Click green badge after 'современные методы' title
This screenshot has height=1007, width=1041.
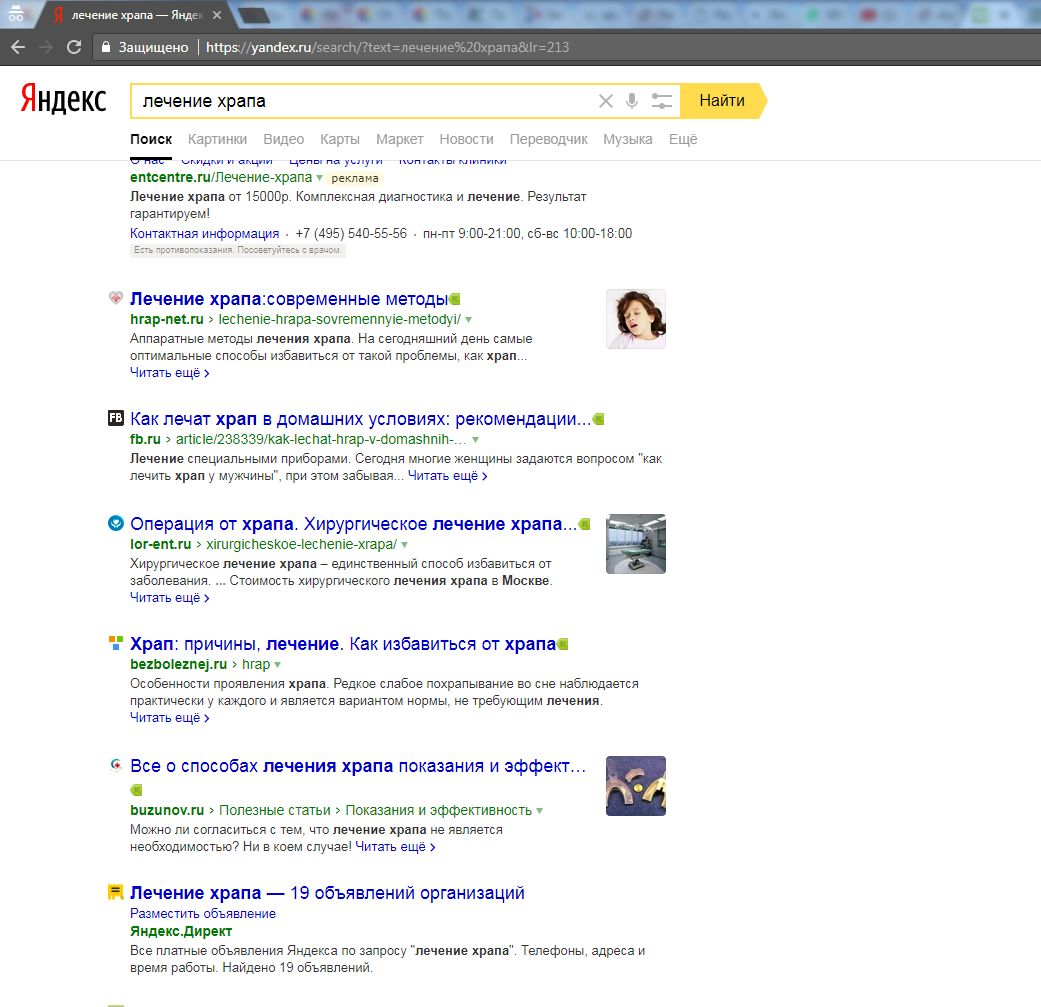click(455, 299)
